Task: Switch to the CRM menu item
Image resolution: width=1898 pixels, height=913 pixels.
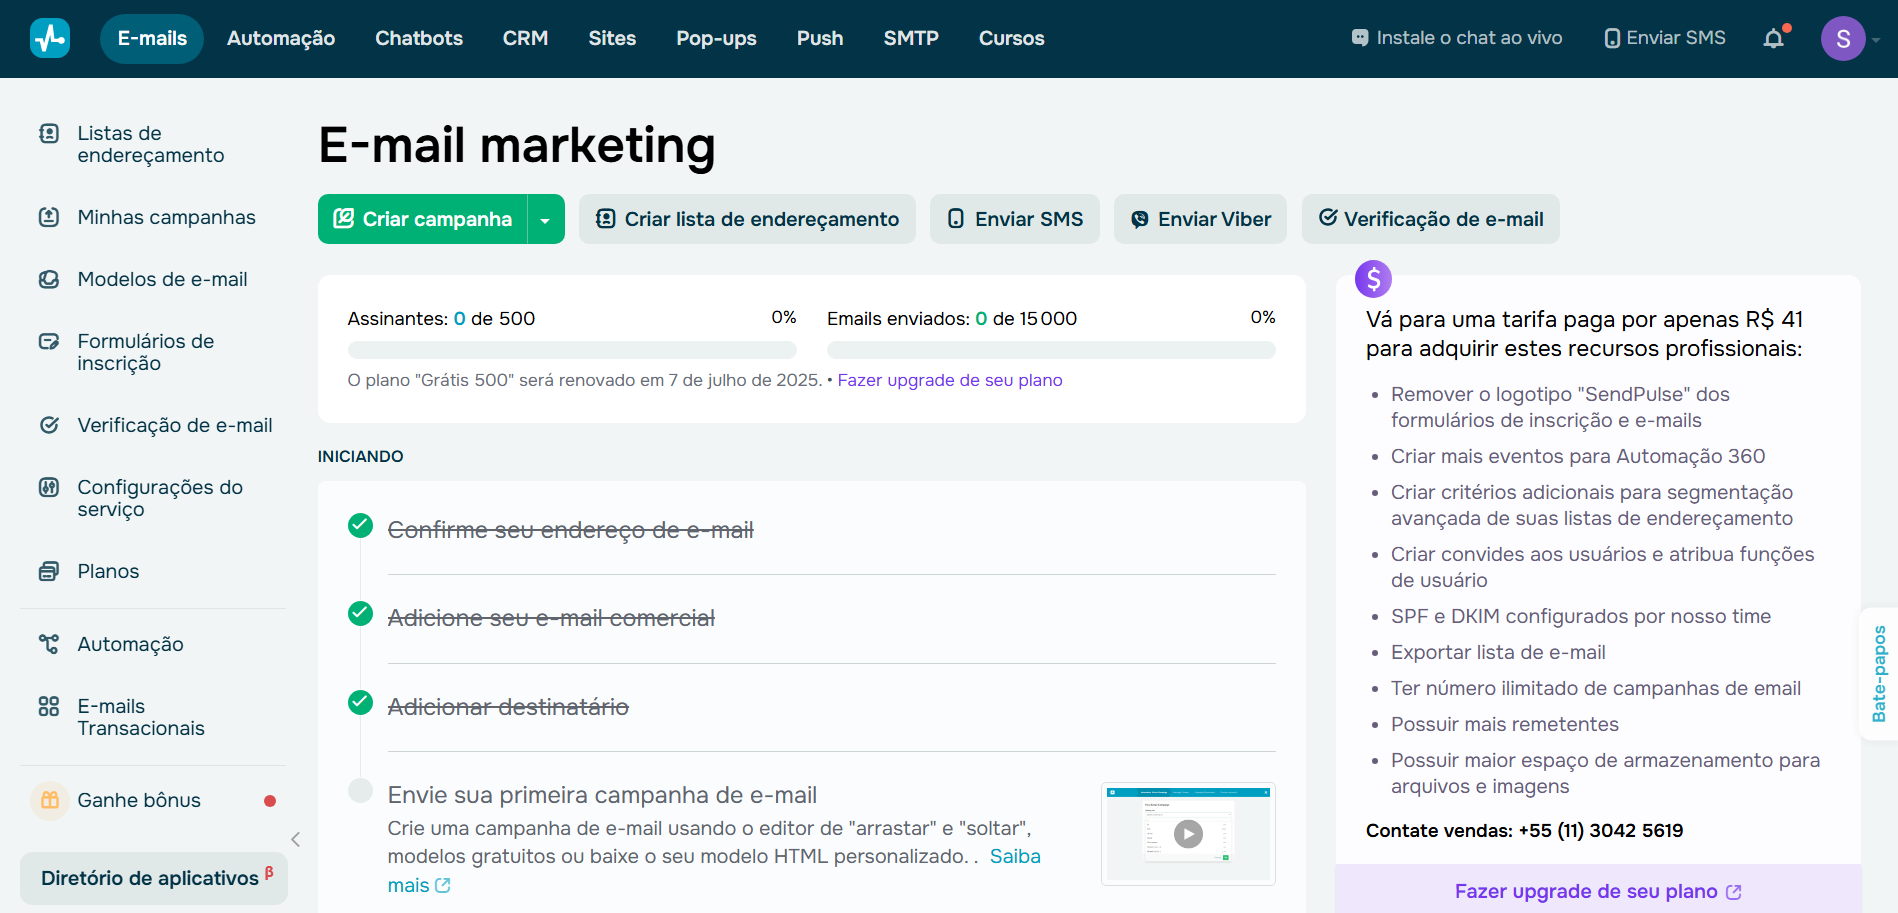Action: coord(525,38)
